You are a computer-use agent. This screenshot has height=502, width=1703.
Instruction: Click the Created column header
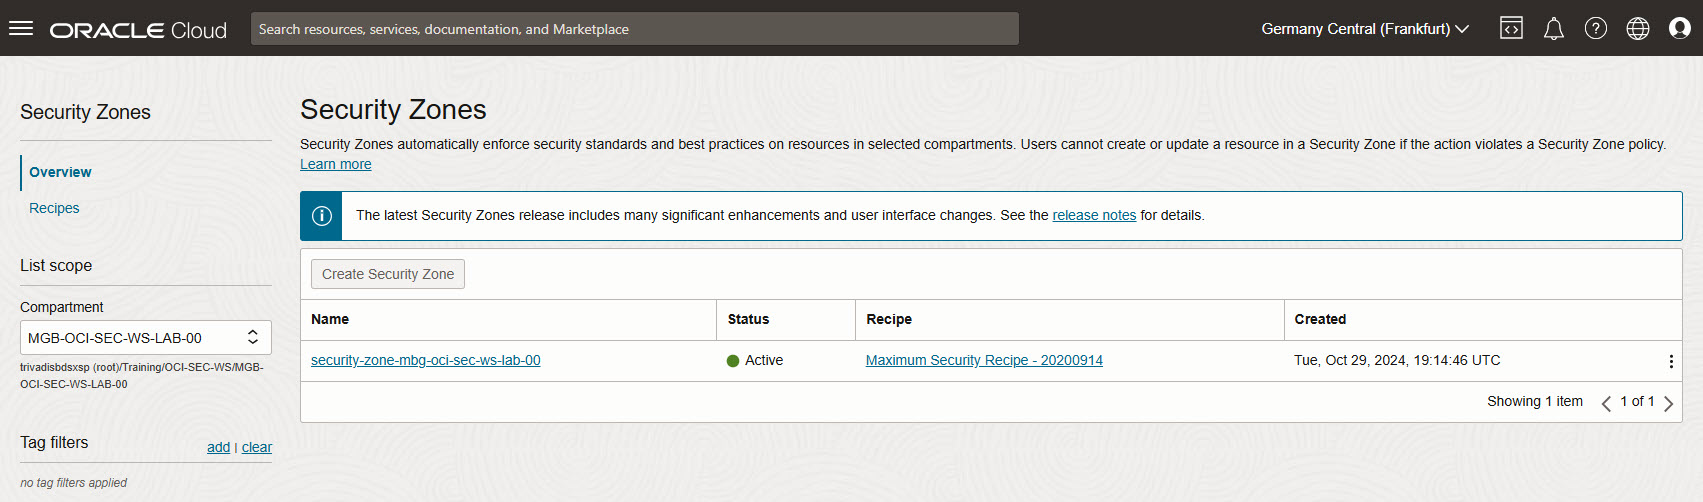pyautogui.click(x=1320, y=319)
